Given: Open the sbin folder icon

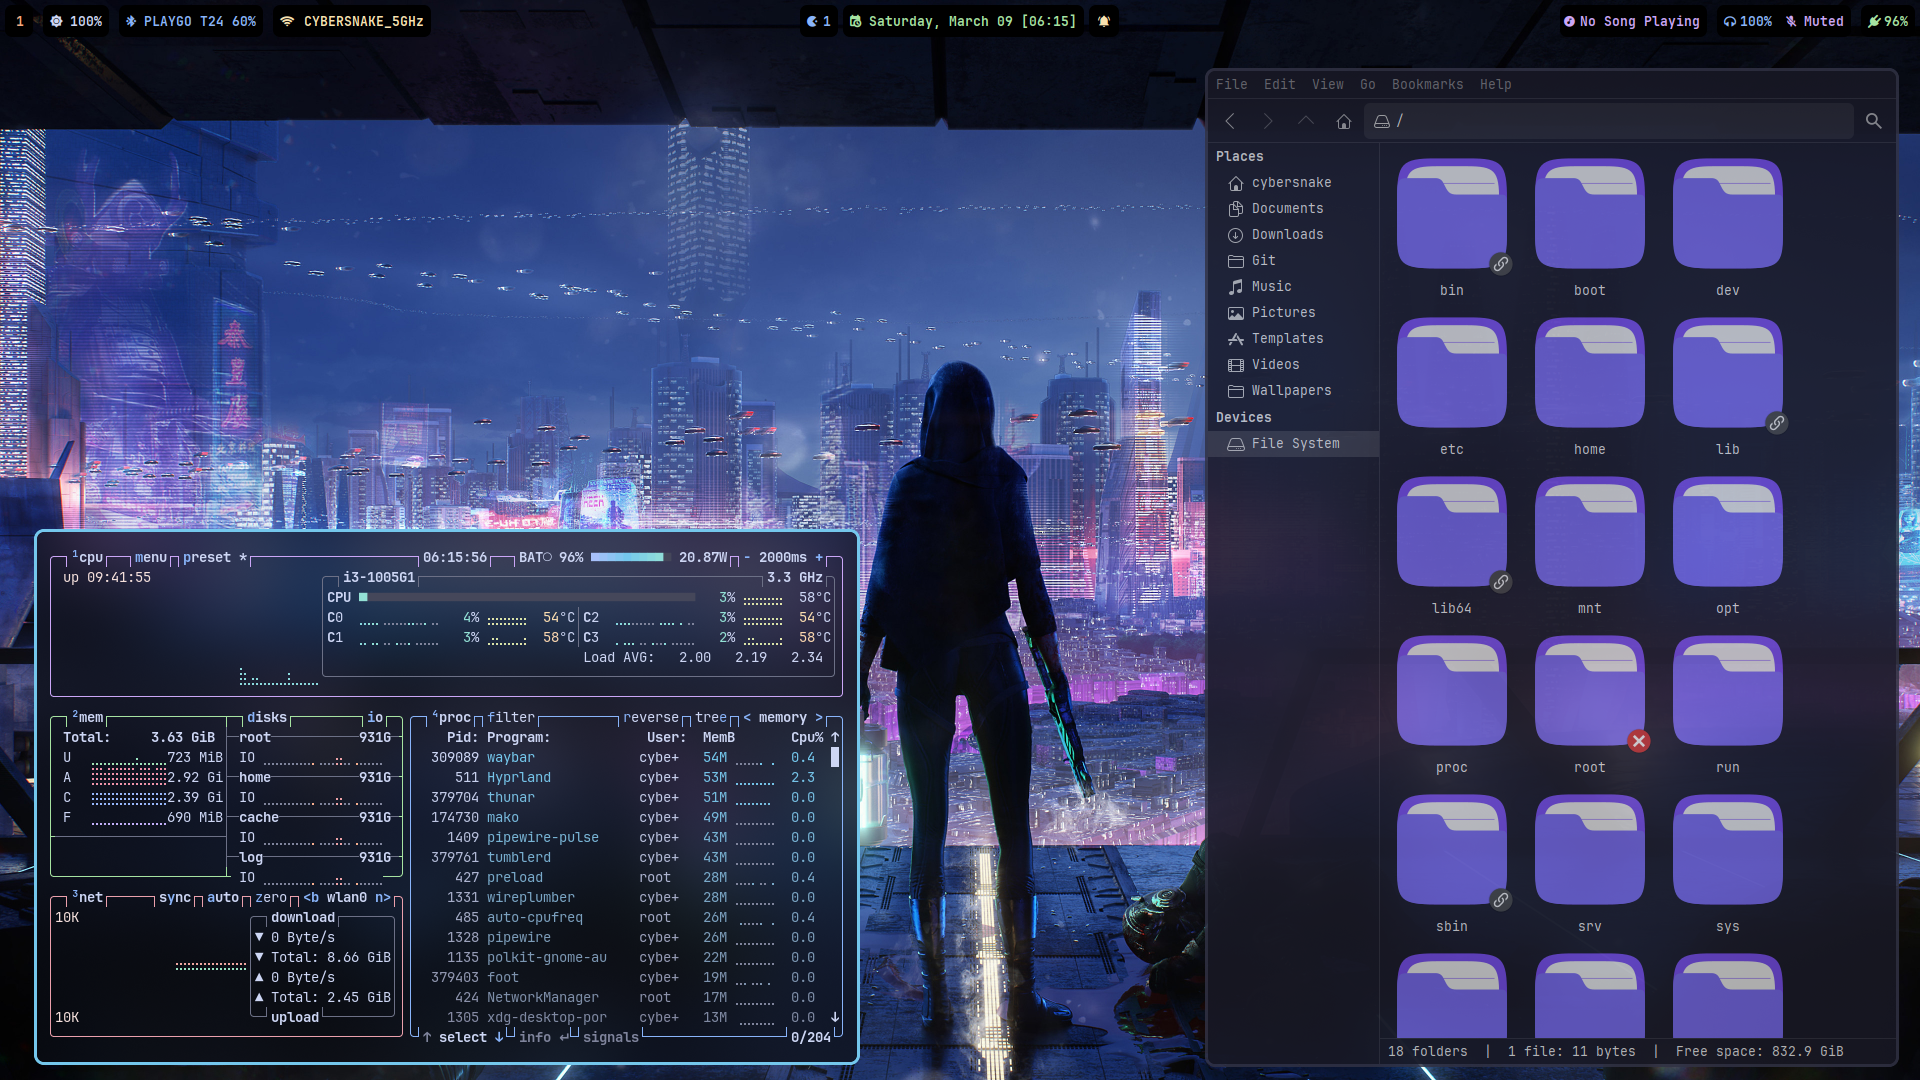Looking at the screenshot, I should [x=1452, y=851].
